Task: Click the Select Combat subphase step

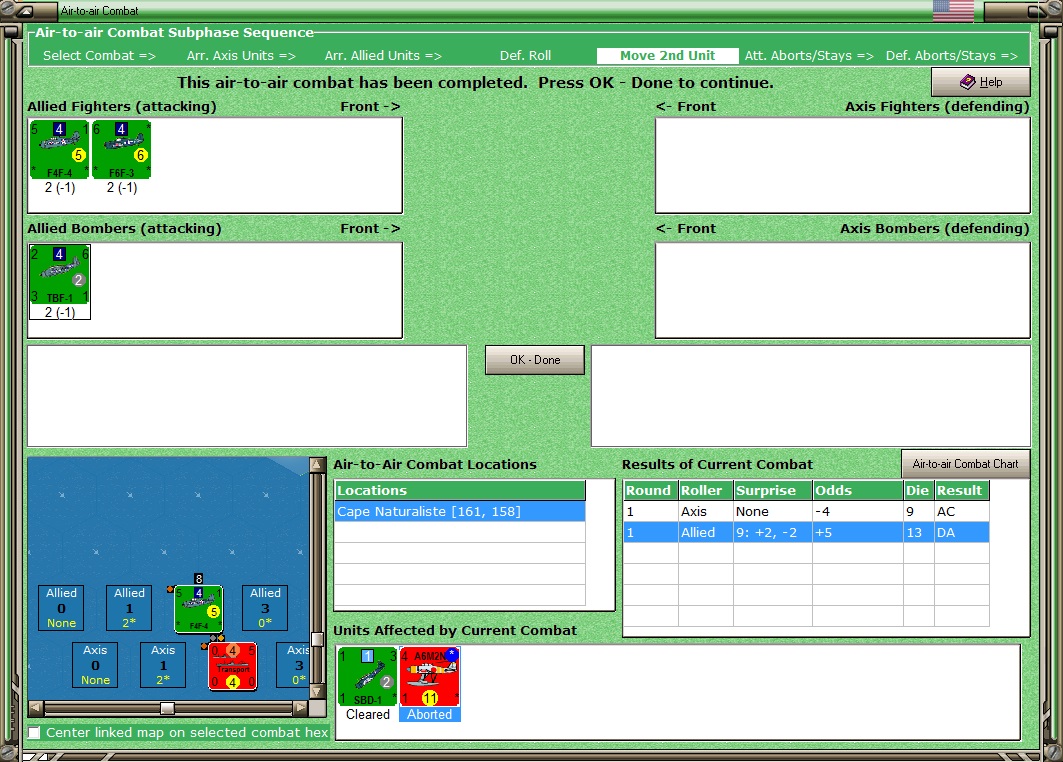Action: pos(100,56)
